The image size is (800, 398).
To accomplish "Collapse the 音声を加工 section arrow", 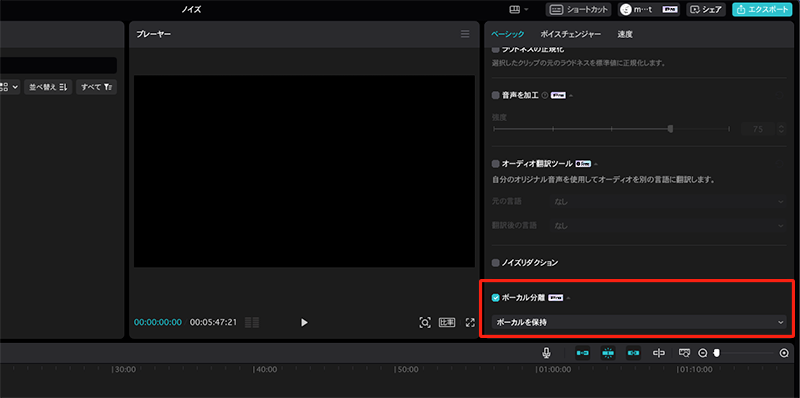I will (x=570, y=95).
